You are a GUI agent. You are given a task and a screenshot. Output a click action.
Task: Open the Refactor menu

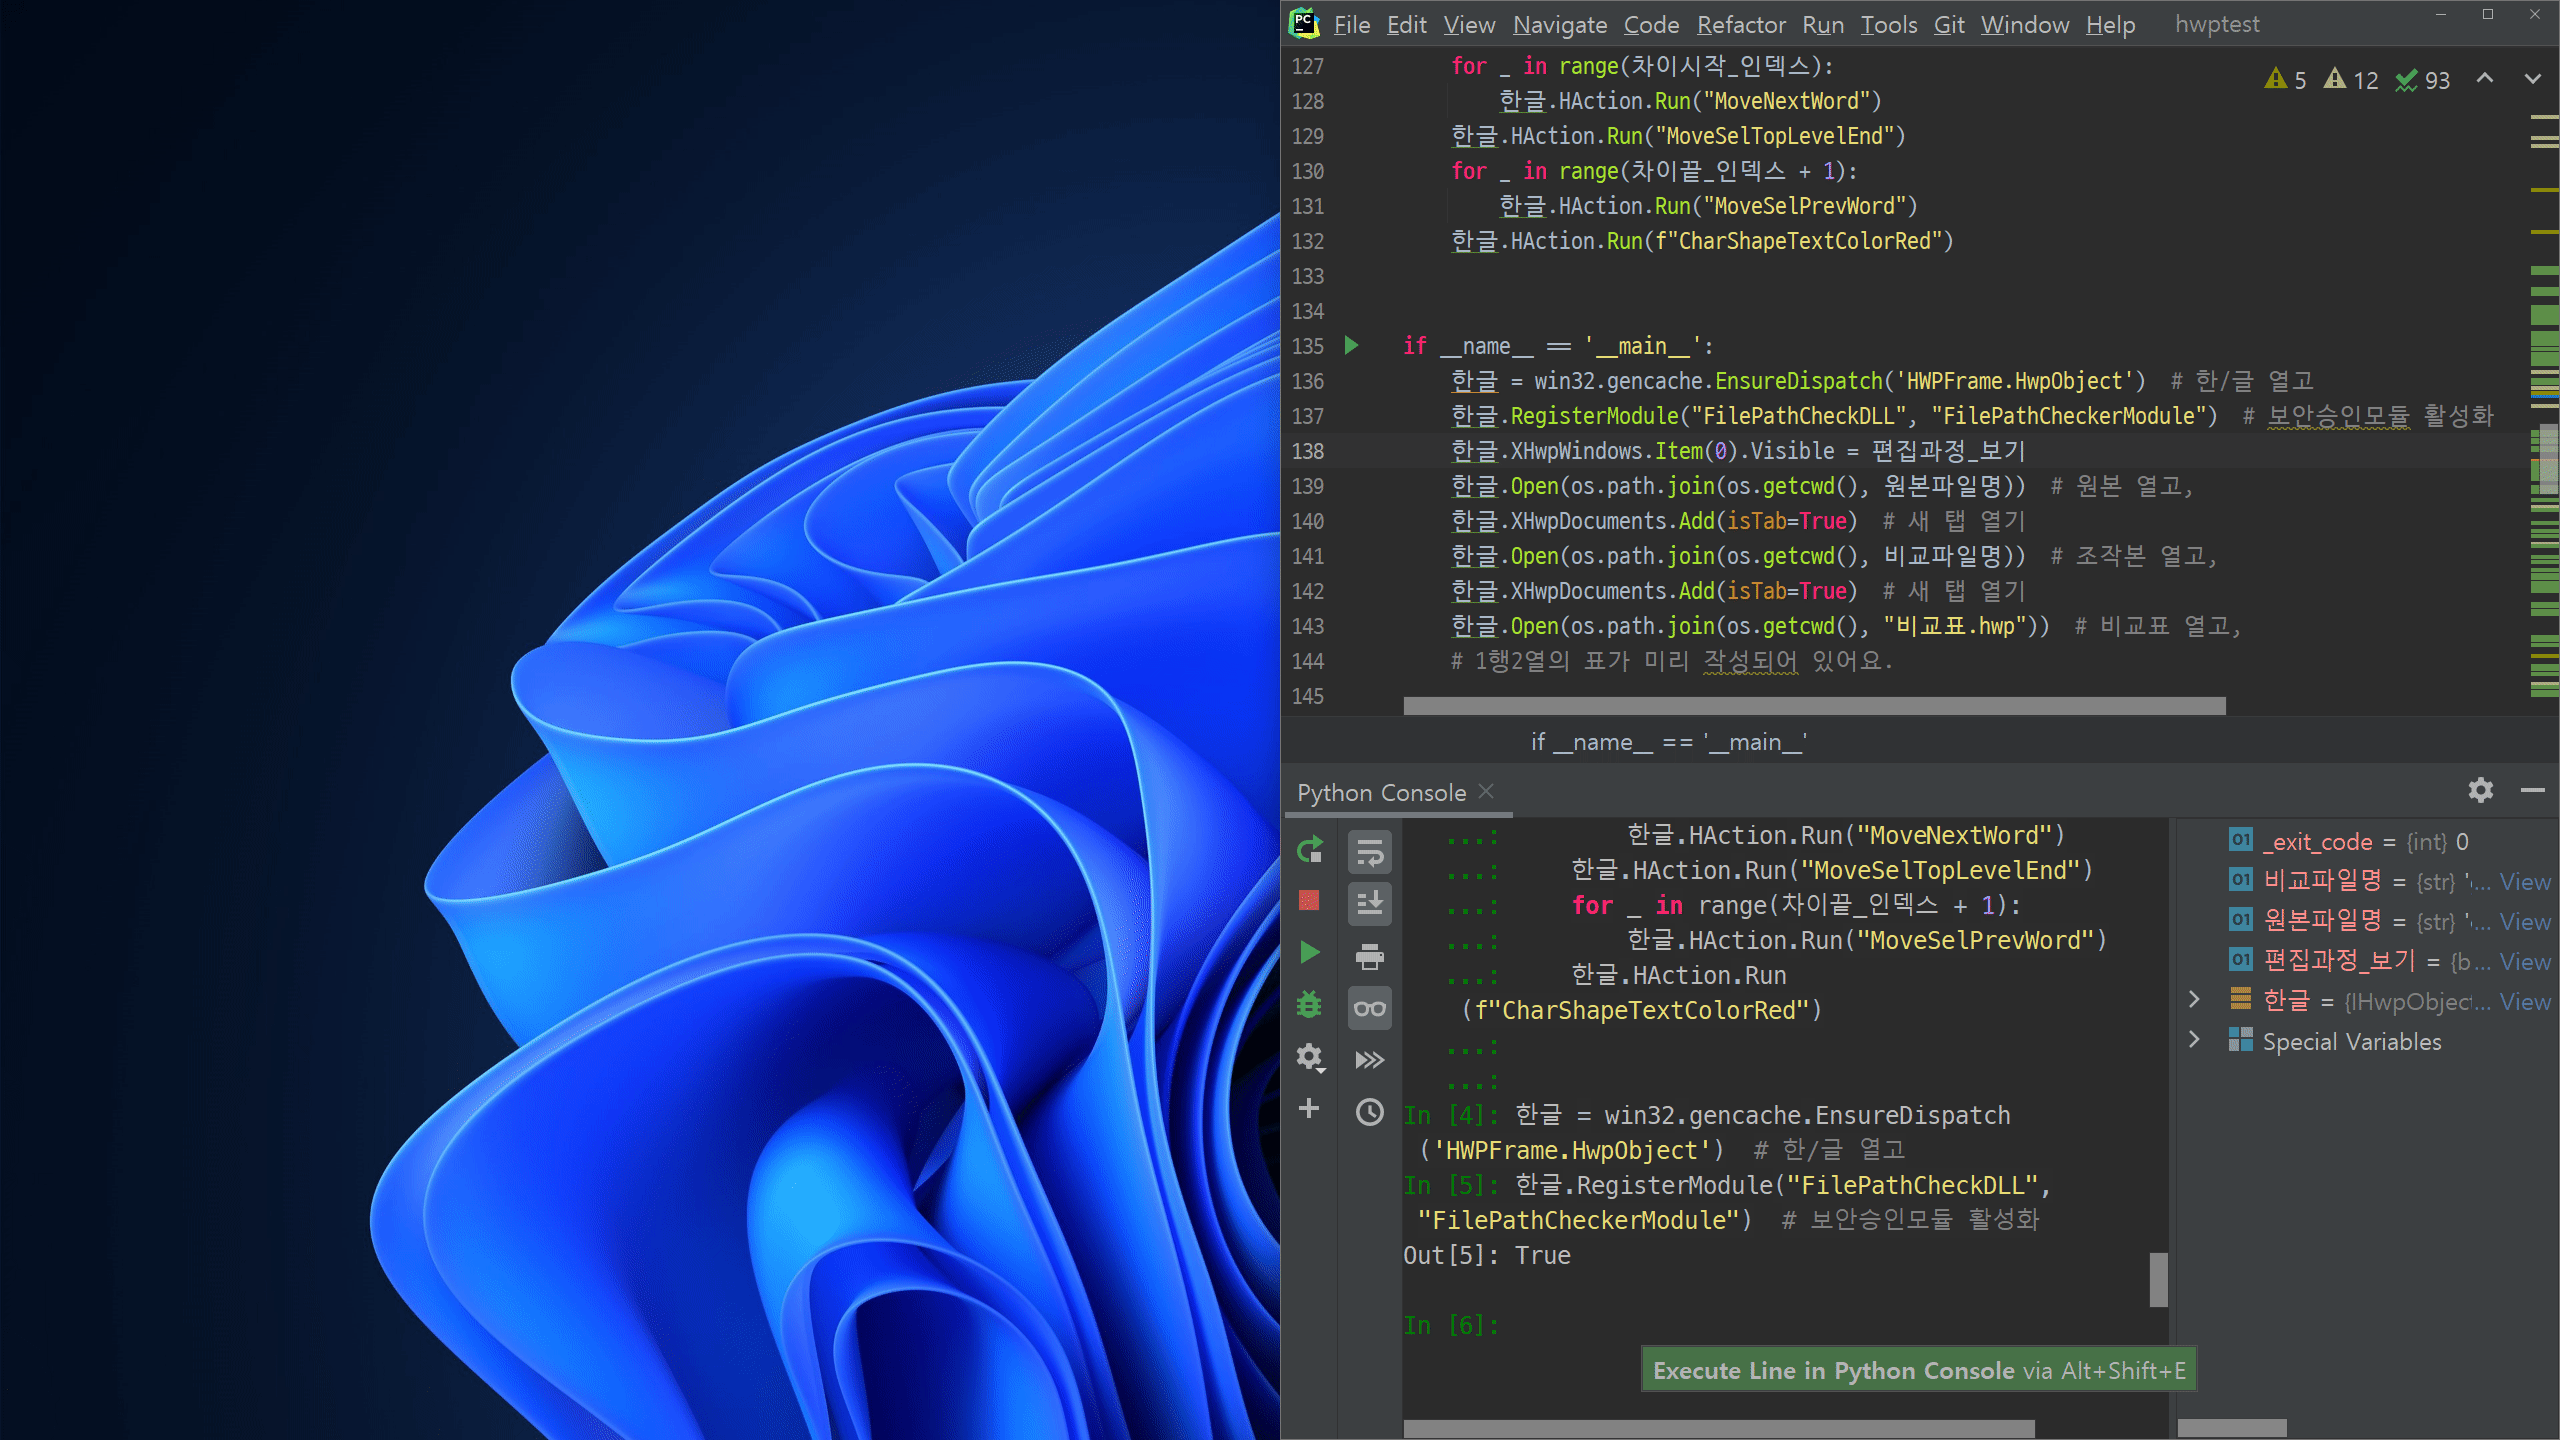coord(1741,25)
